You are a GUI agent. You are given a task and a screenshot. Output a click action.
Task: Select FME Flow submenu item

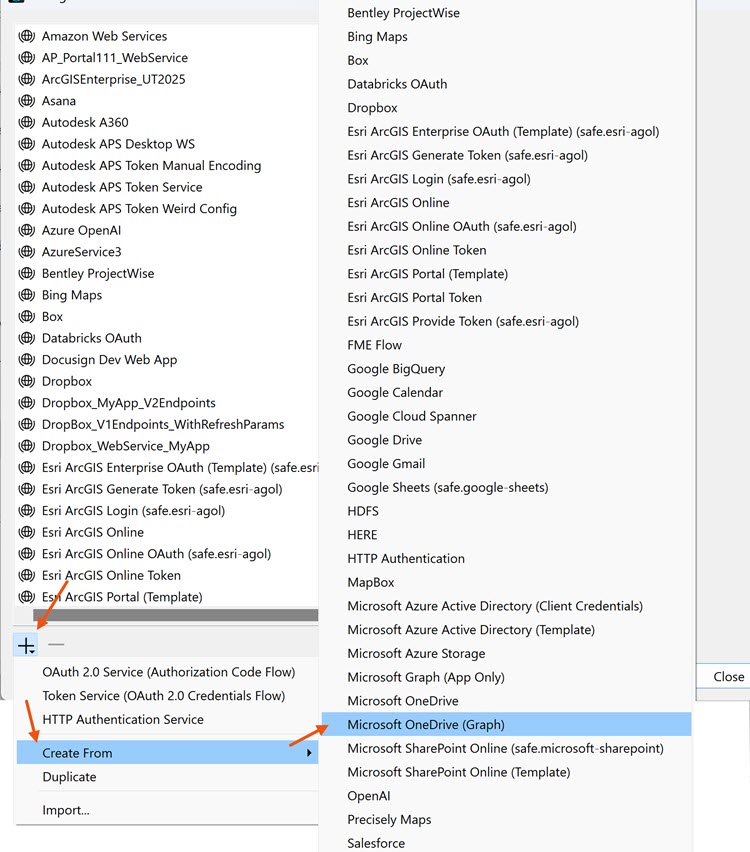click(x=374, y=345)
